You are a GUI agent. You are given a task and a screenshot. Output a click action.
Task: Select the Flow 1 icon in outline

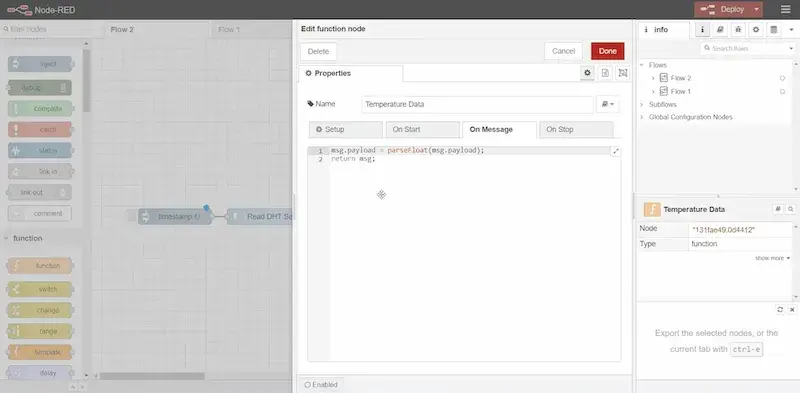click(x=664, y=91)
